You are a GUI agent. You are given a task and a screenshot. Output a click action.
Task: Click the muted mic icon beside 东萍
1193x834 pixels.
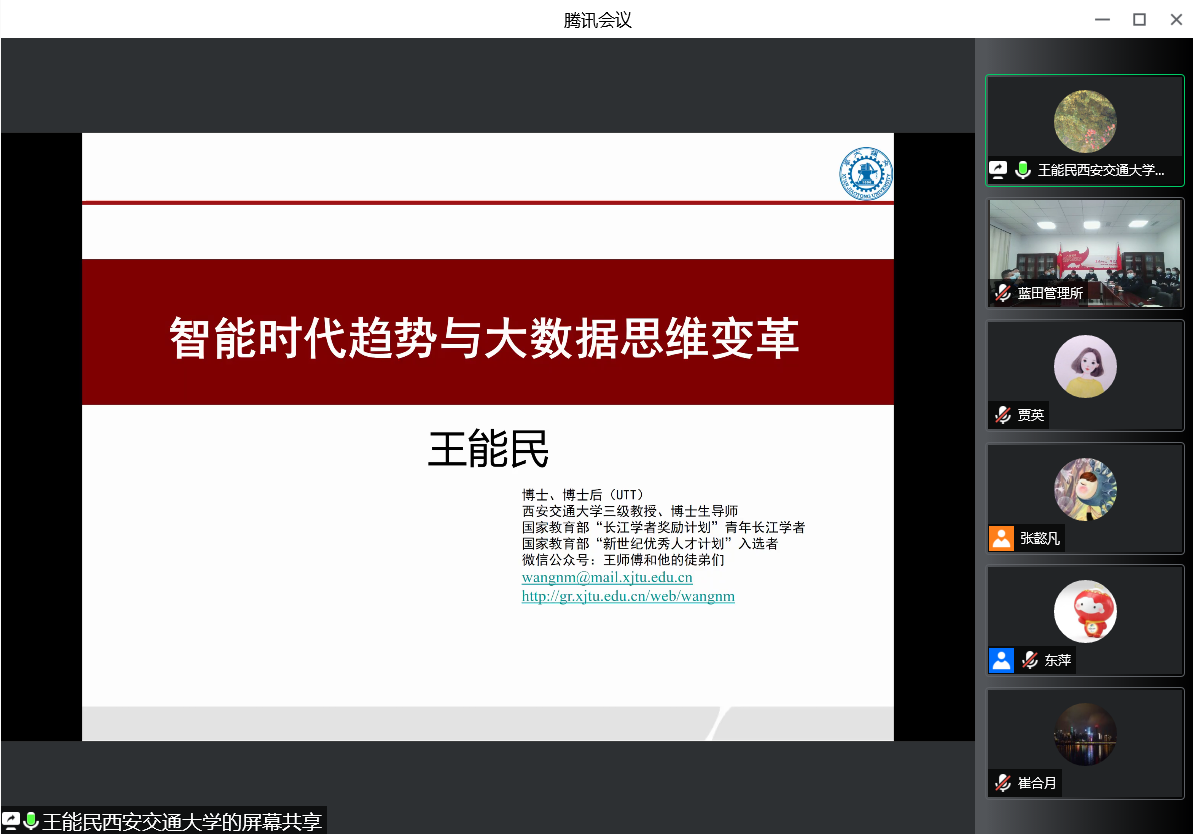pos(1029,660)
